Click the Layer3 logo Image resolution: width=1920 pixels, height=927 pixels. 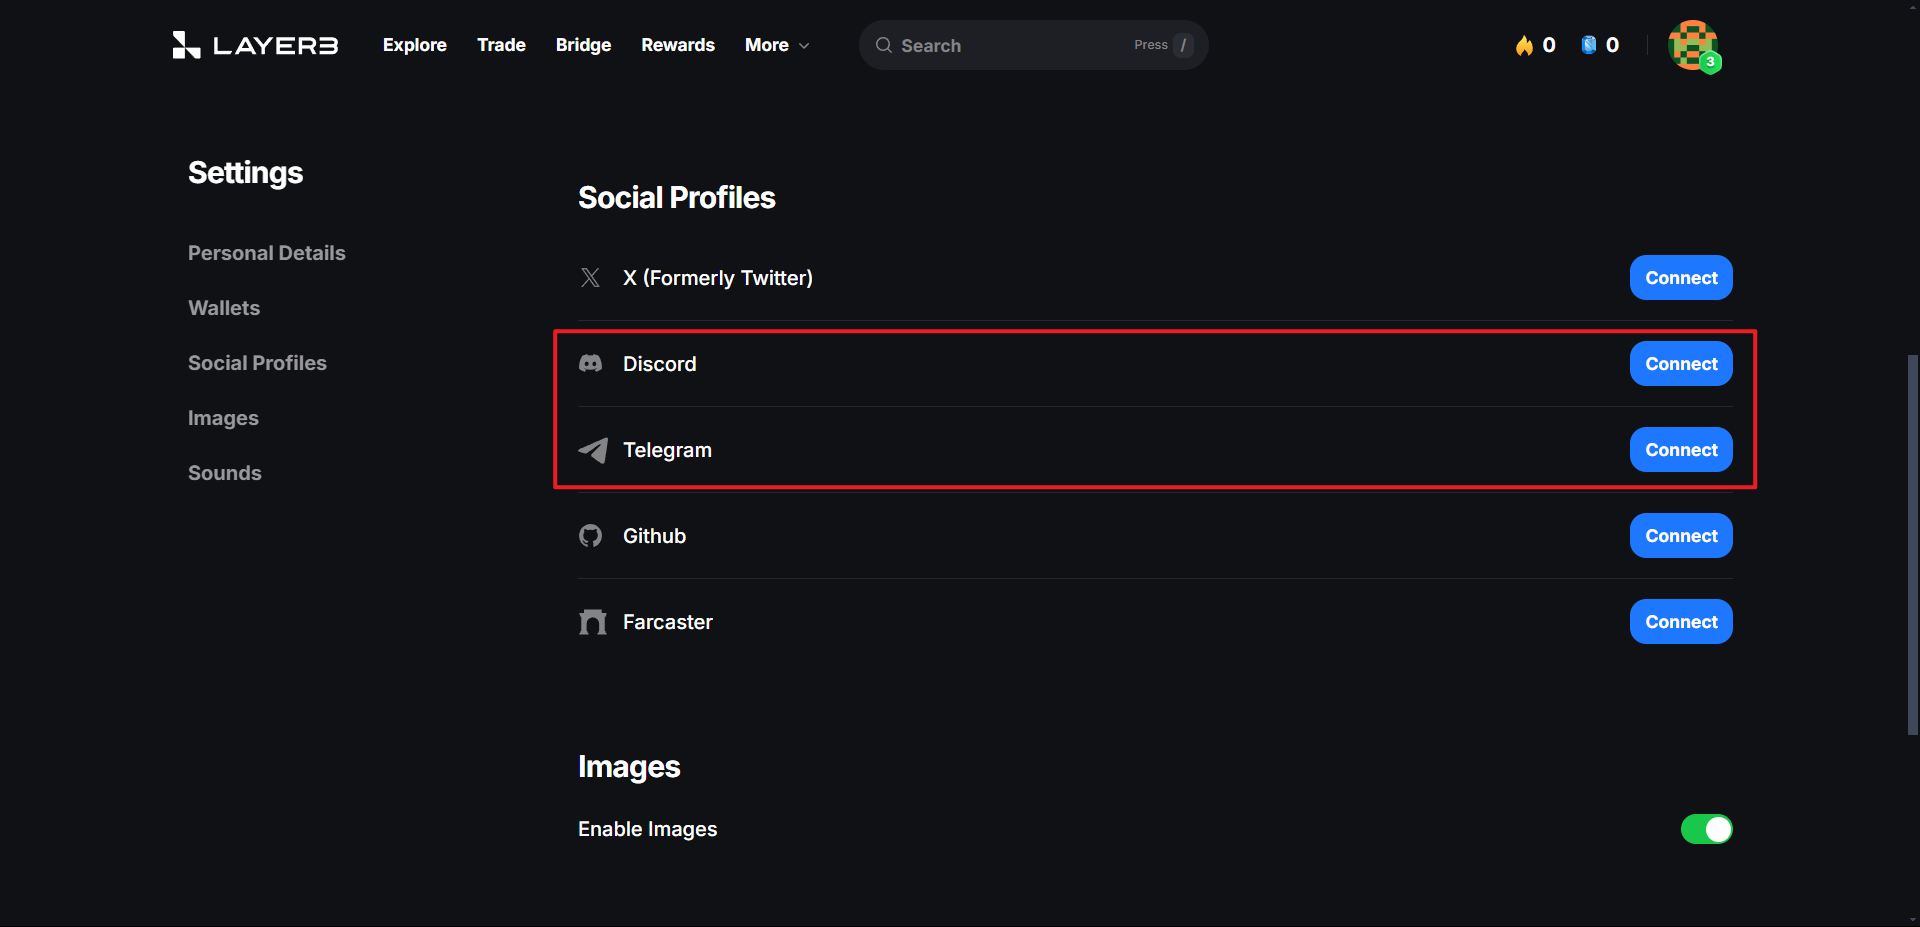tap(255, 45)
